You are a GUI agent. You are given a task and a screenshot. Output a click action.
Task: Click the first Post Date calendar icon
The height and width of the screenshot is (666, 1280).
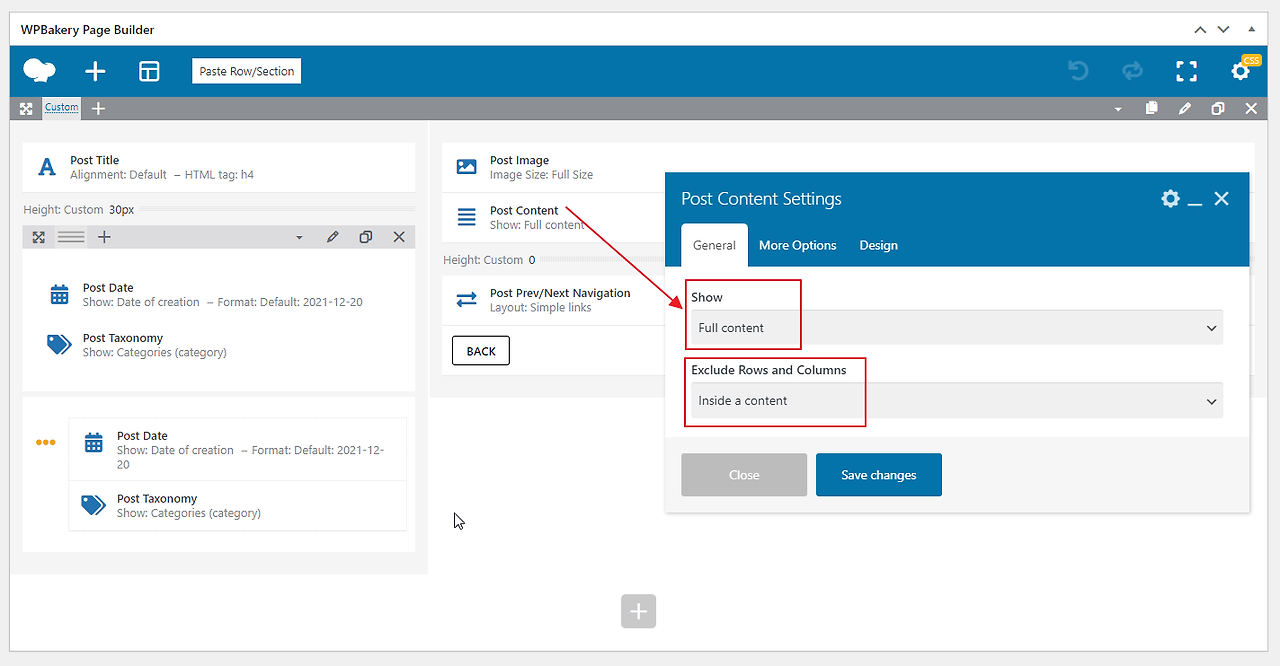[x=60, y=294]
